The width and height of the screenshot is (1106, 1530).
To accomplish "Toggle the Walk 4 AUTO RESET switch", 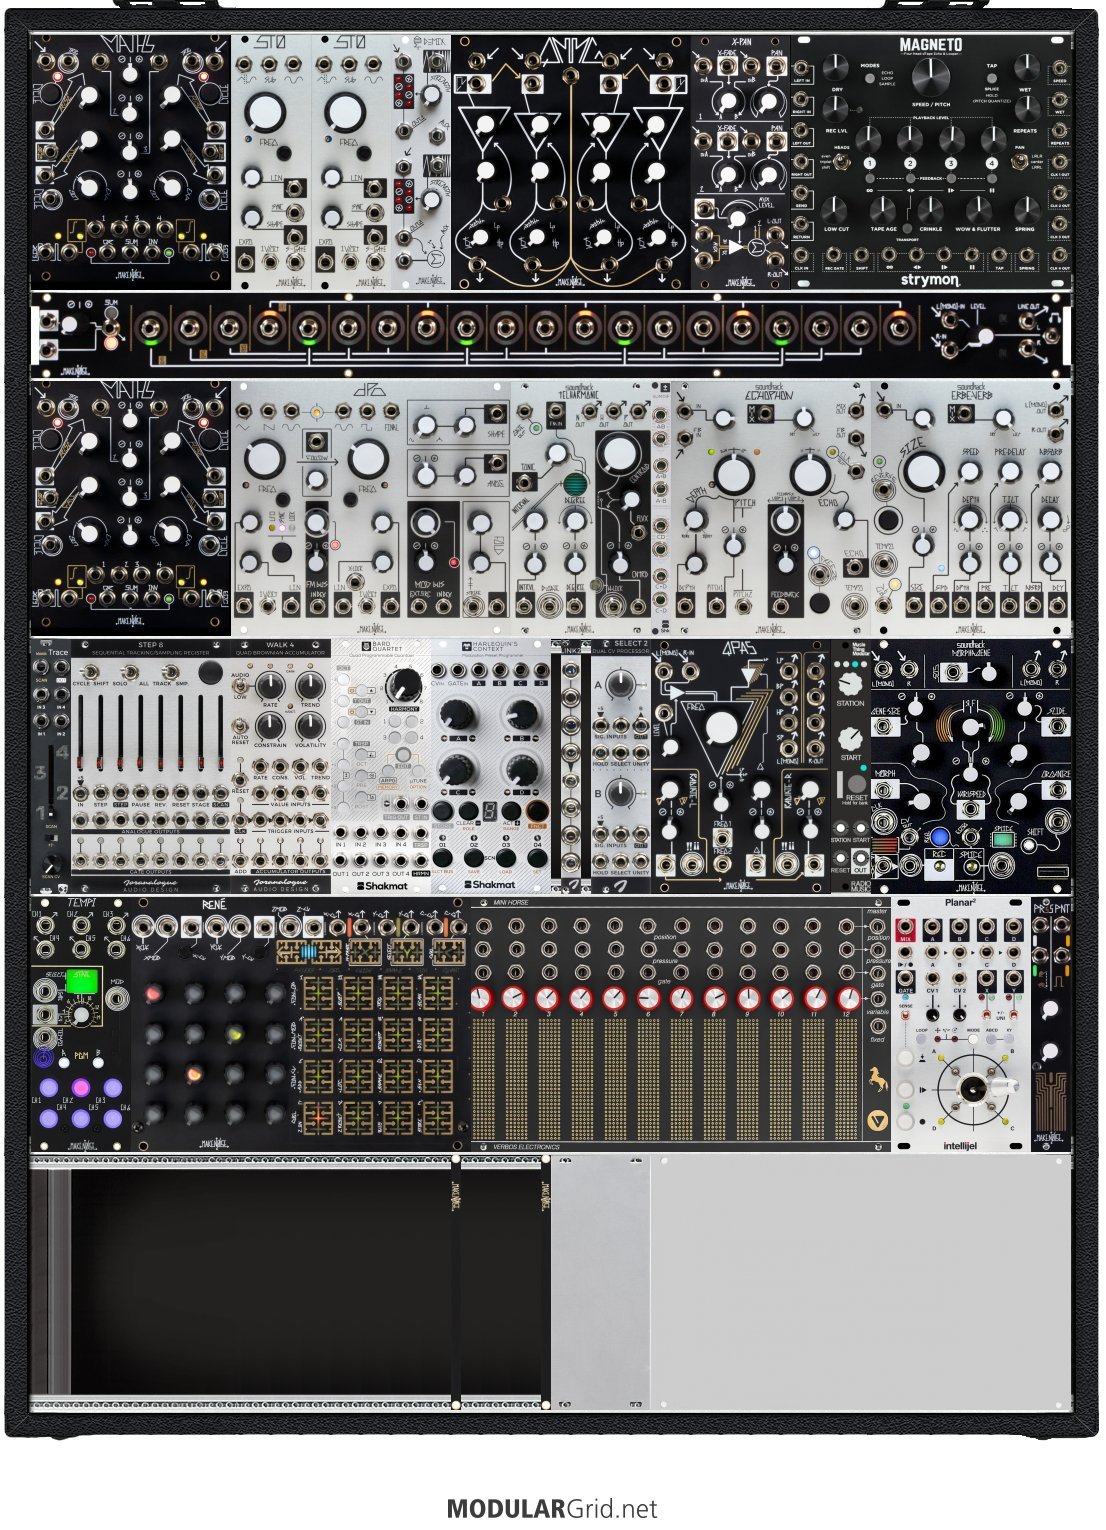I will pyautogui.click(x=240, y=726).
